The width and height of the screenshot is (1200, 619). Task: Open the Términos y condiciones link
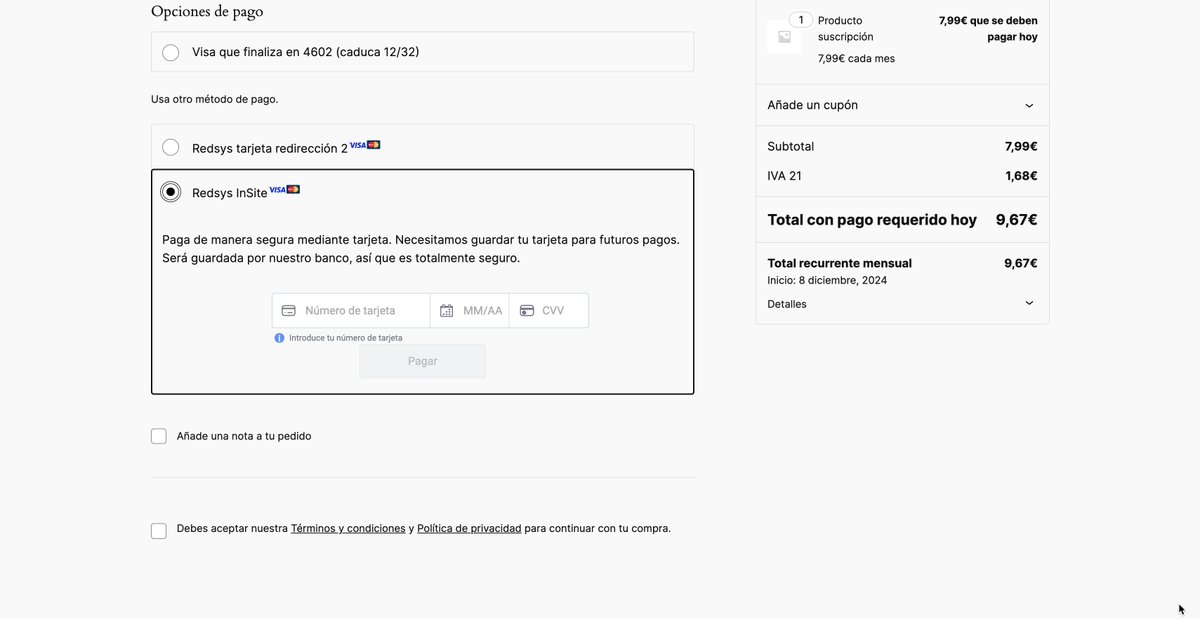(x=346, y=527)
